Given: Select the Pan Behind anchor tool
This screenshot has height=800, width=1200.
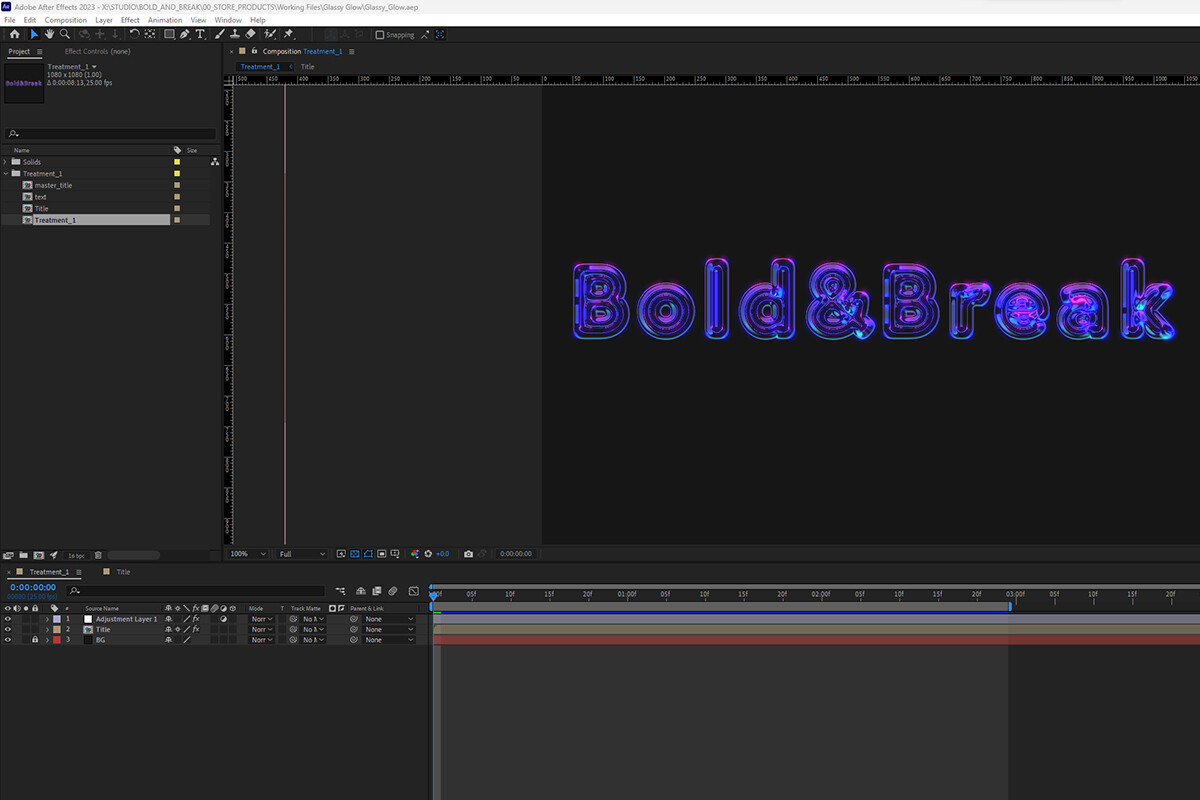Looking at the screenshot, I should click(150, 34).
